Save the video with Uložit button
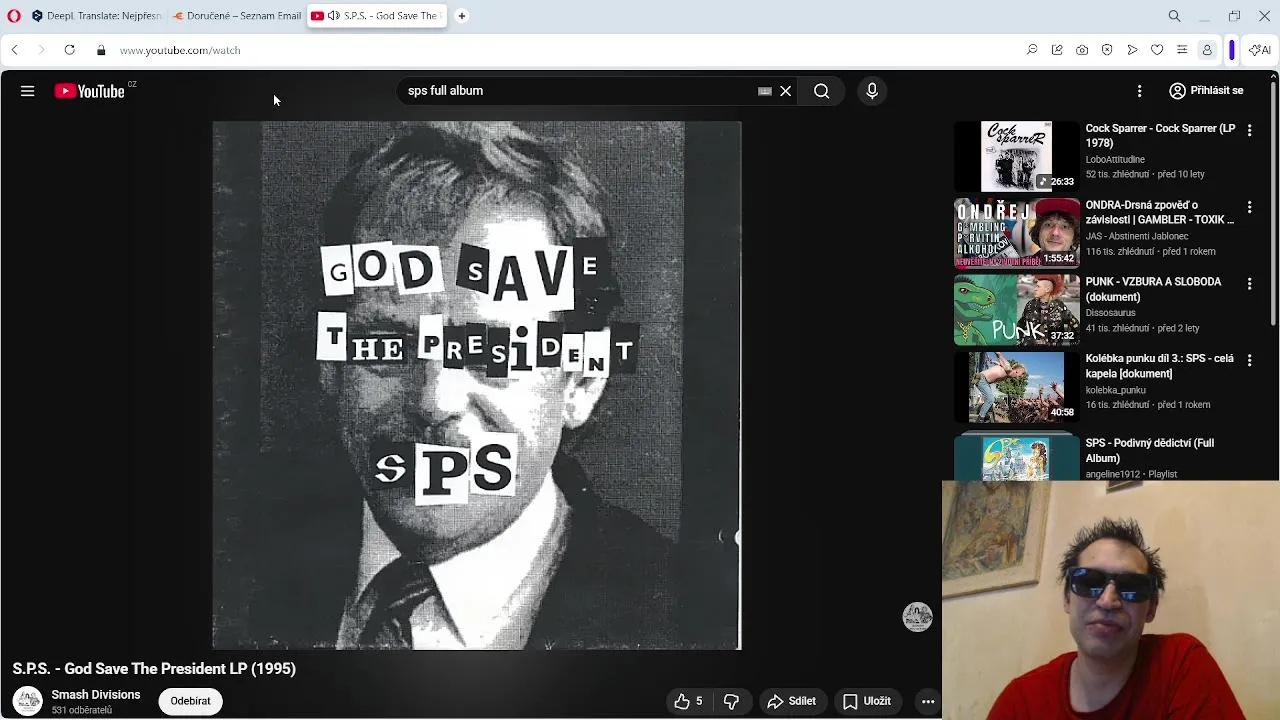1280x720 pixels. point(867,702)
